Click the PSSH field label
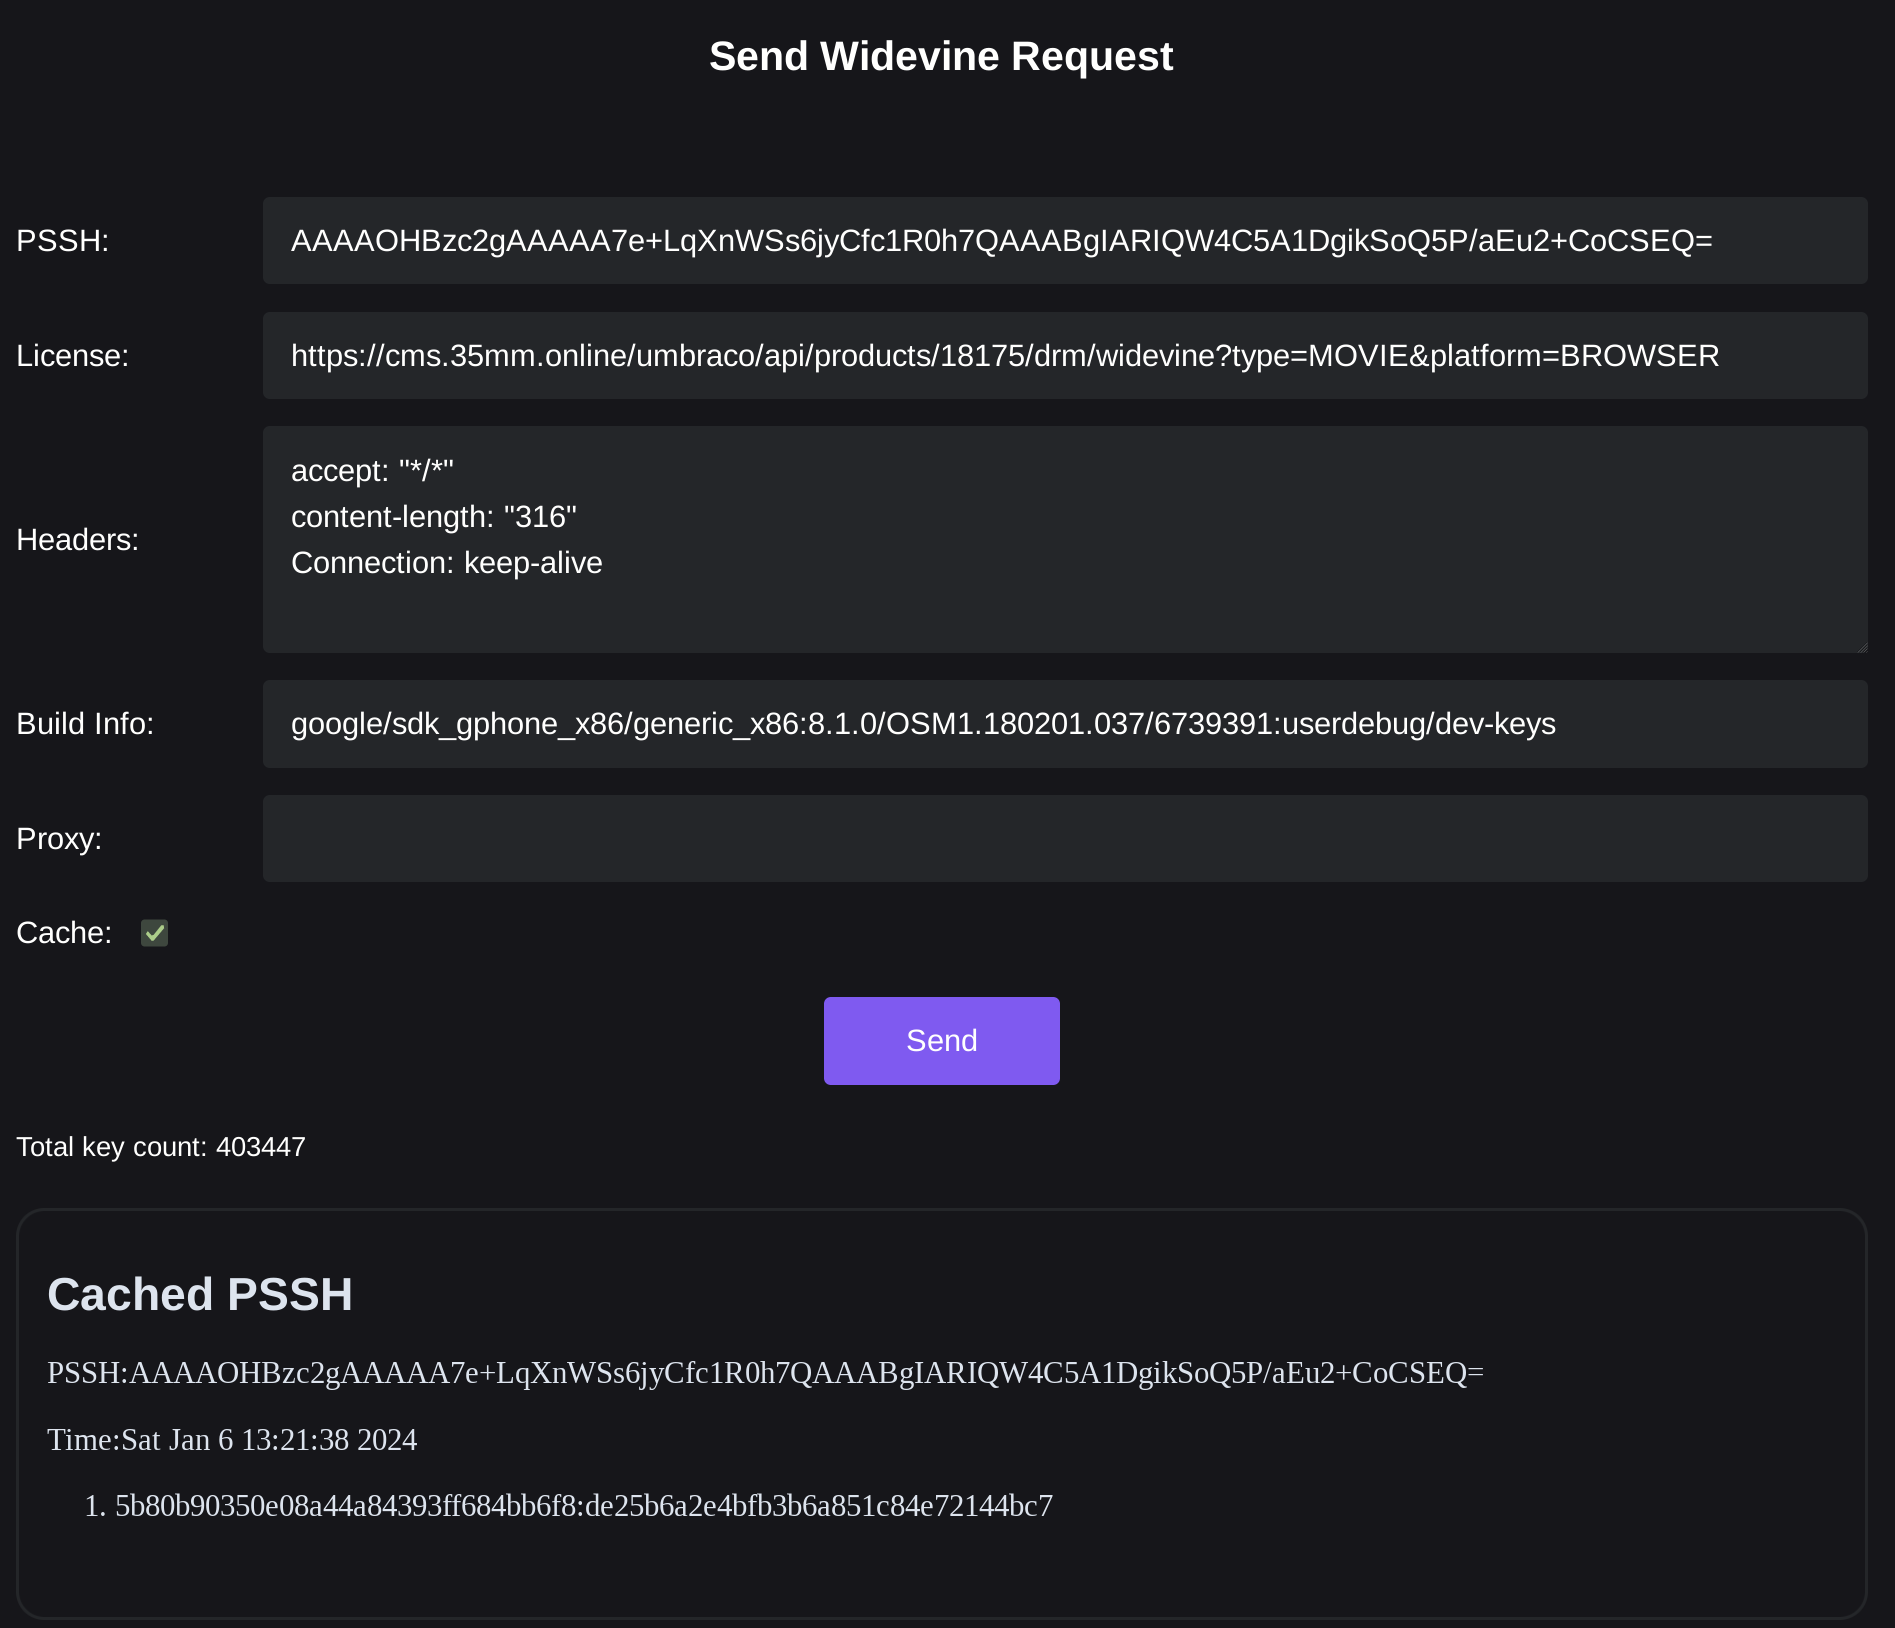The width and height of the screenshot is (1895, 1628). [x=62, y=241]
